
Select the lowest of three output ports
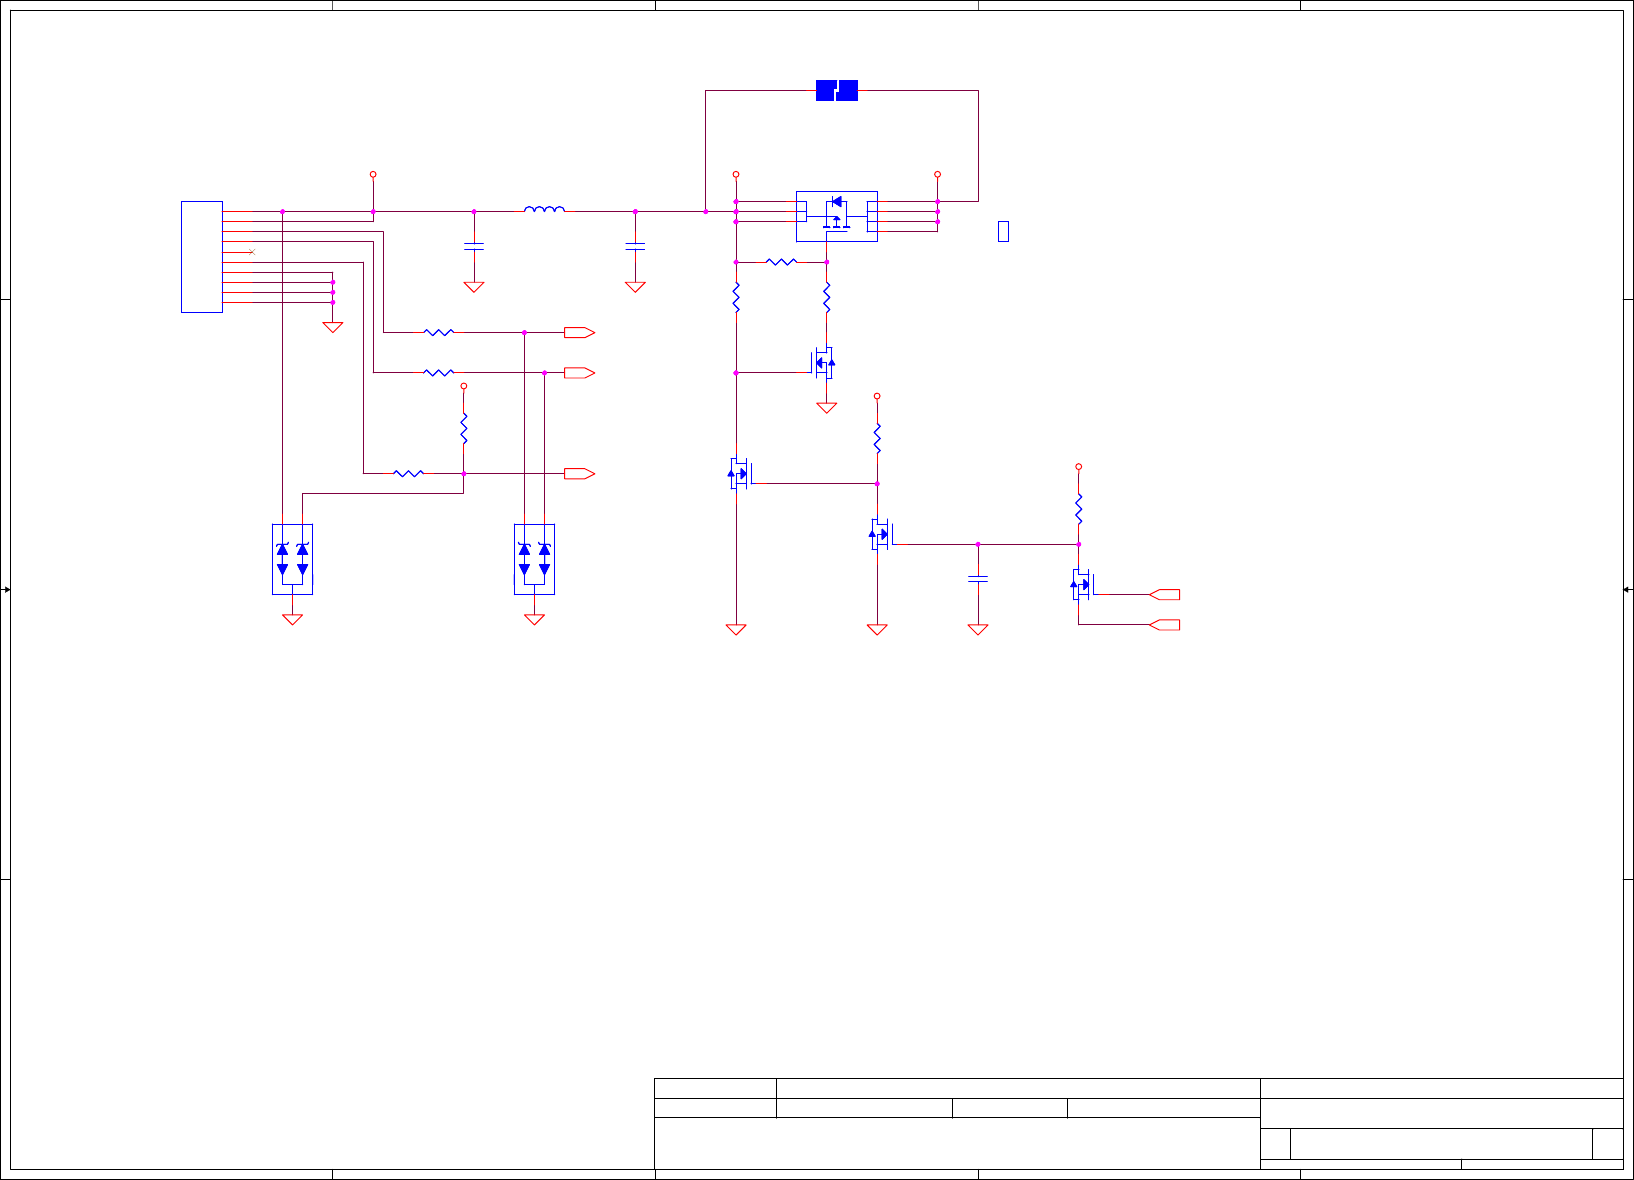click(x=580, y=474)
